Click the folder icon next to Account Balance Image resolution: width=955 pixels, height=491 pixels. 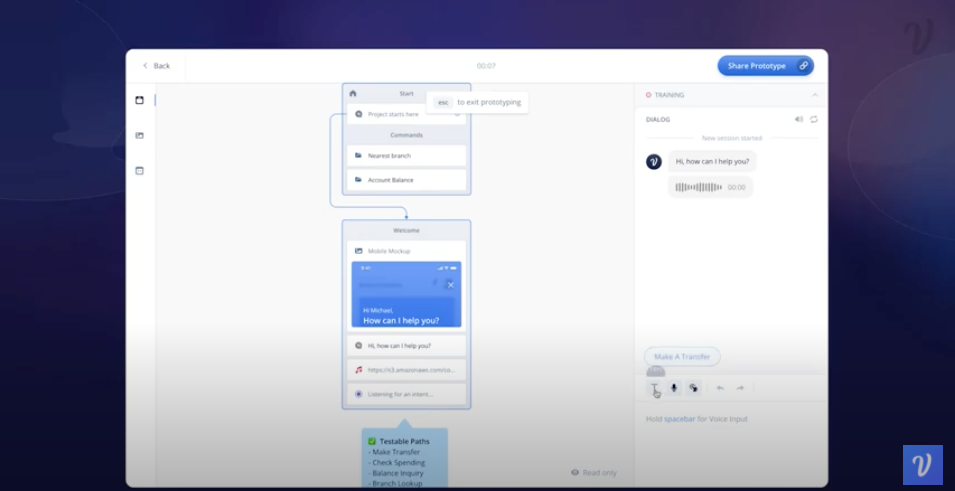coord(358,180)
